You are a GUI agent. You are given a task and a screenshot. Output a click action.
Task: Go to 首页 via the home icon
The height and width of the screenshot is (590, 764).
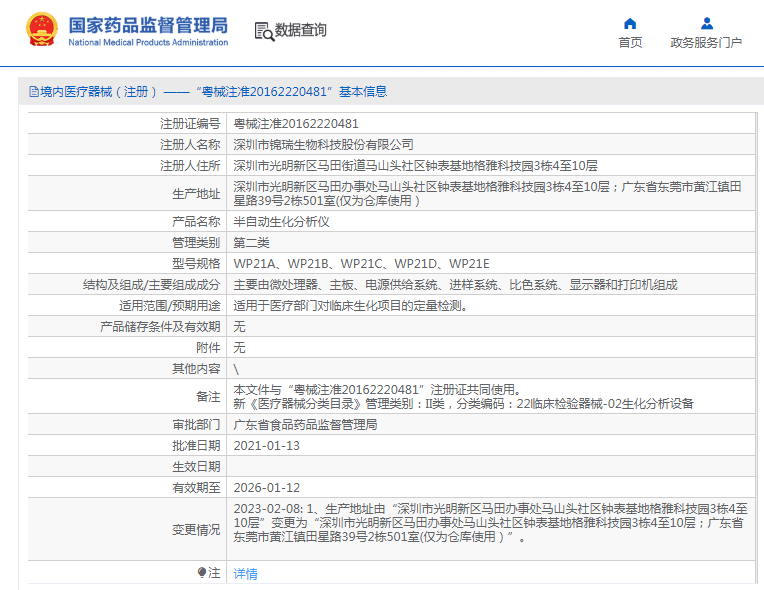pos(630,23)
